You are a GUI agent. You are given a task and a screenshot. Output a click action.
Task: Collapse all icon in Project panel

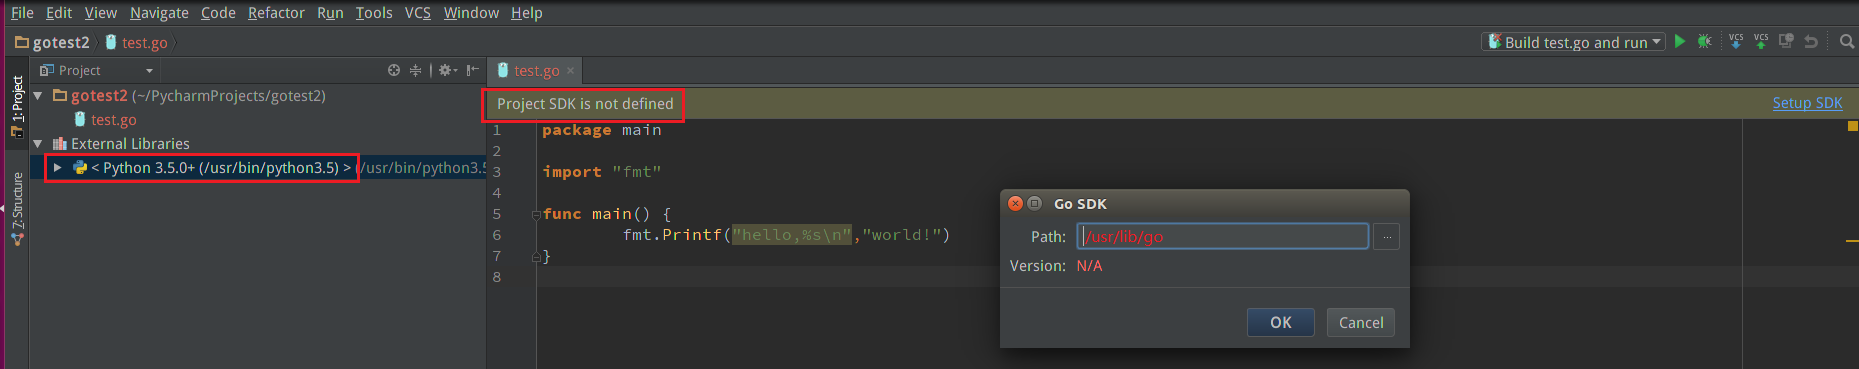415,70
